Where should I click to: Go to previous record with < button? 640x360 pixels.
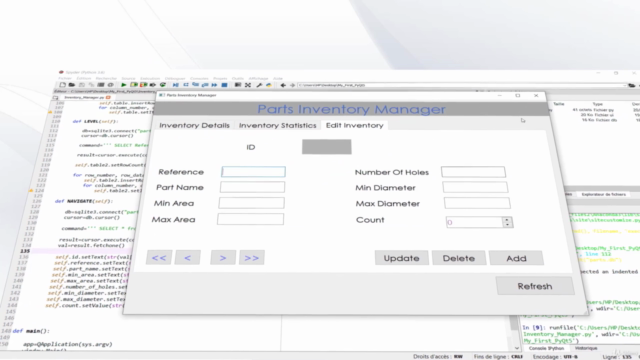pyautogui.click(x=187, y=258)
